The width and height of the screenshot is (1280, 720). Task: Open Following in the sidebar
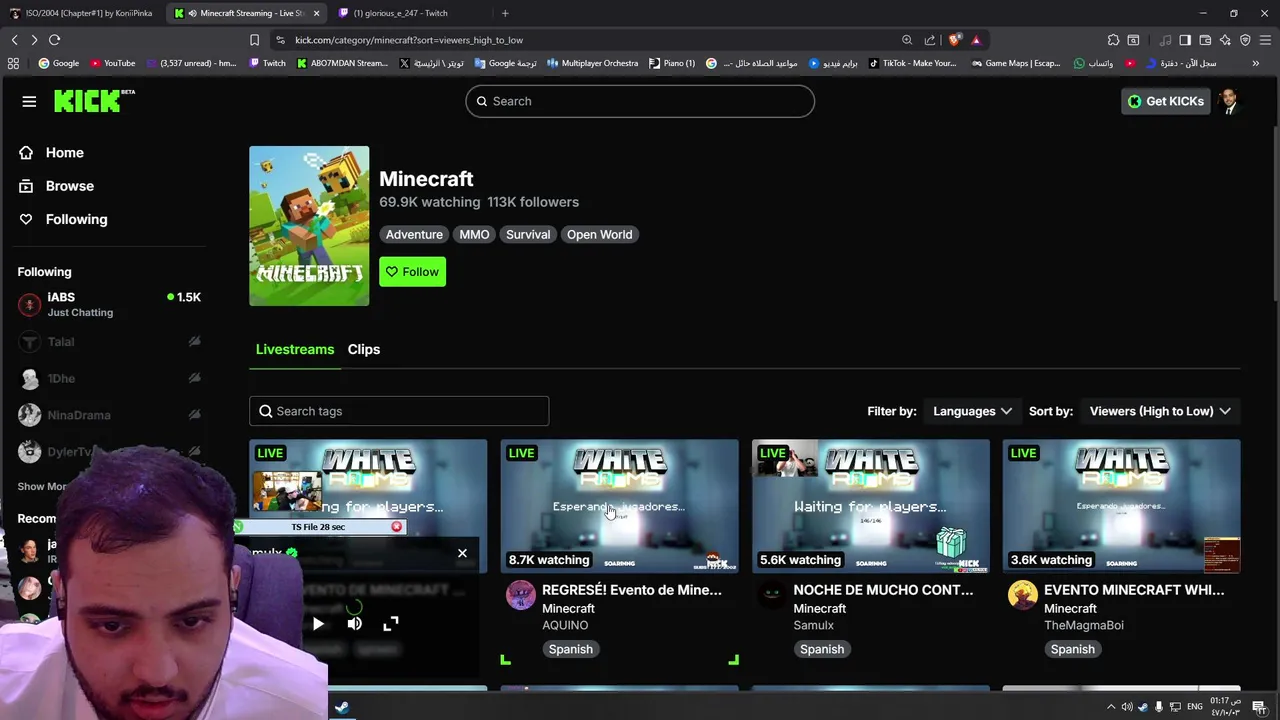tap(76, 219)
